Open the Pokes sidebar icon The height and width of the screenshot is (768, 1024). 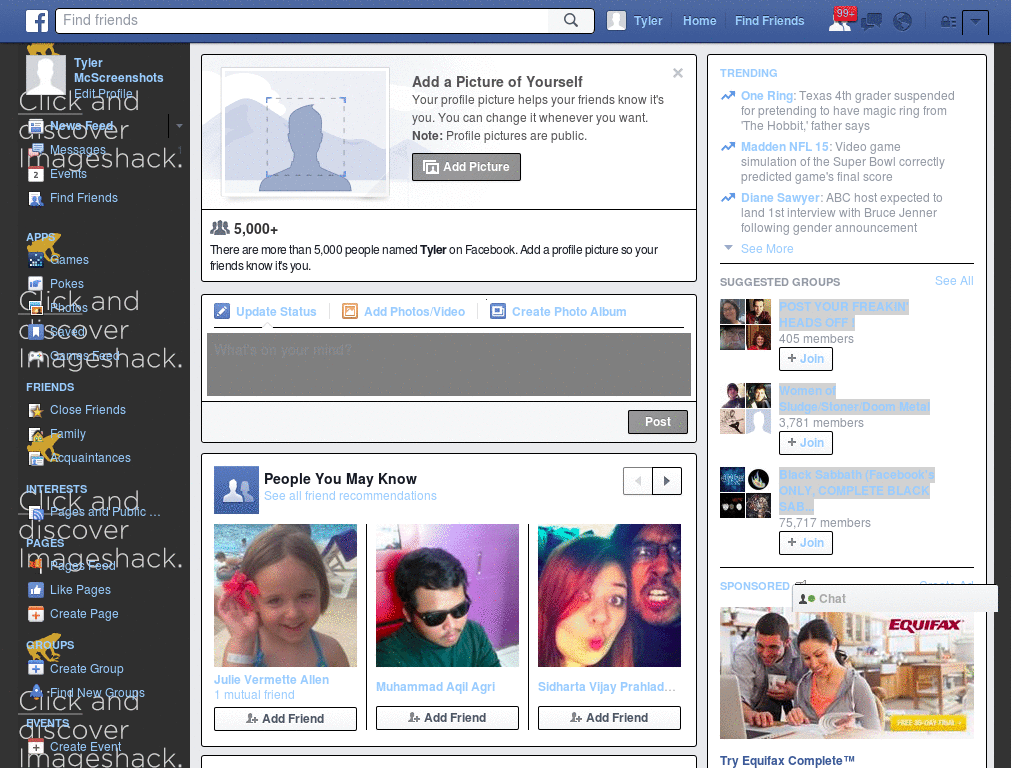(x=36, y=284)
